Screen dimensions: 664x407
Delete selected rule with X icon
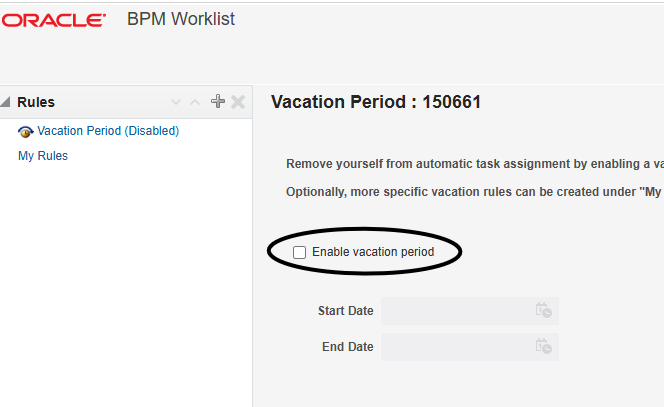click(x=238, y=102)
